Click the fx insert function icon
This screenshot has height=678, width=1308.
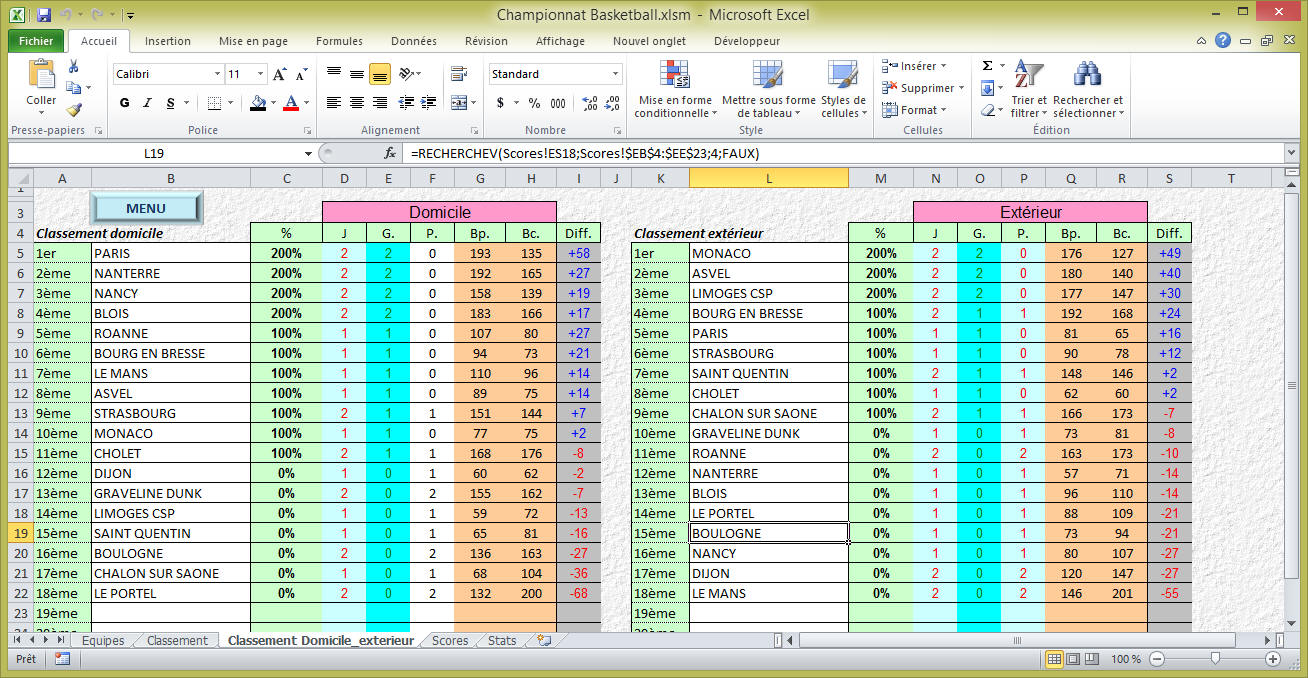point(390,153)
